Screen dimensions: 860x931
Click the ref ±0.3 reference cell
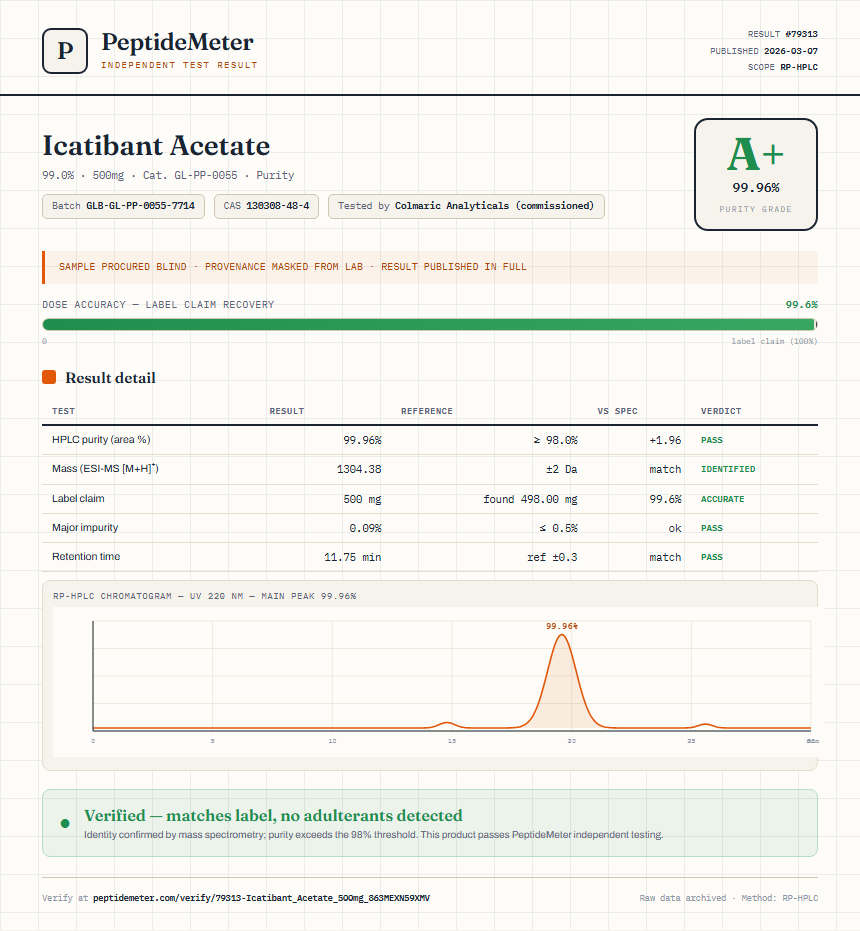pyautogui.click(x=552, y=557)
